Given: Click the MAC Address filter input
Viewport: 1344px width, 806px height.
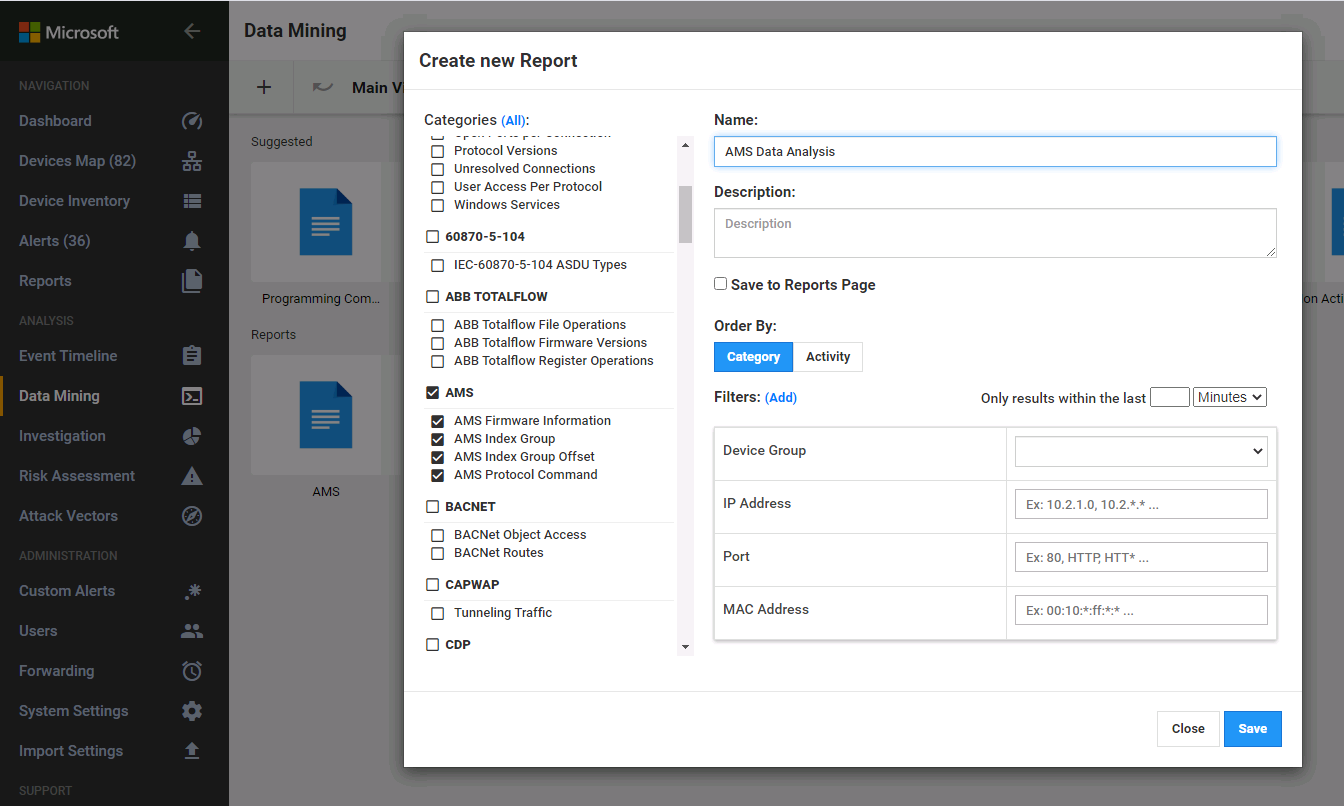Looking at the screenshot, I should tap(1141, 610).
